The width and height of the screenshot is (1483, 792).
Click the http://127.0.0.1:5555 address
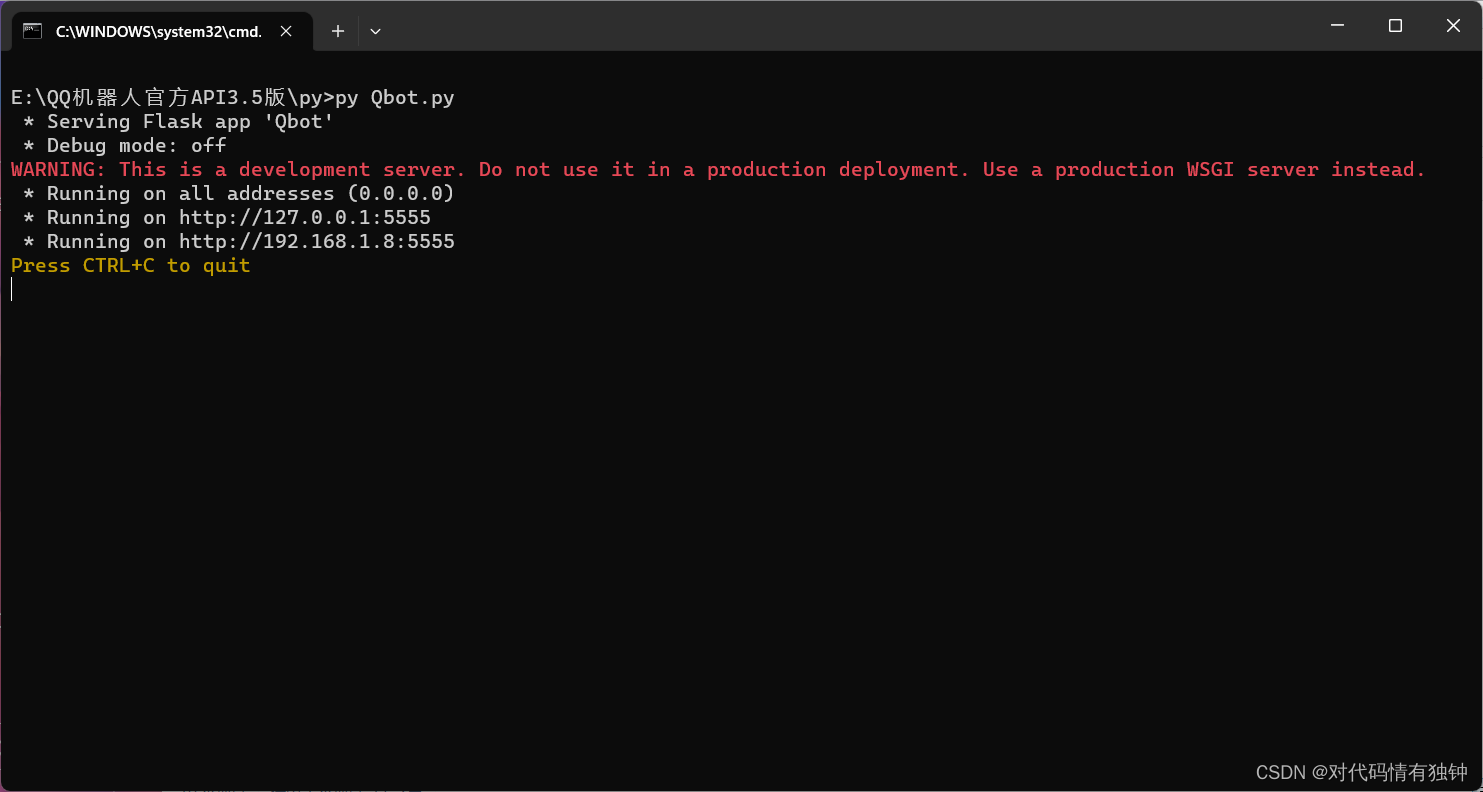[304, 217]
